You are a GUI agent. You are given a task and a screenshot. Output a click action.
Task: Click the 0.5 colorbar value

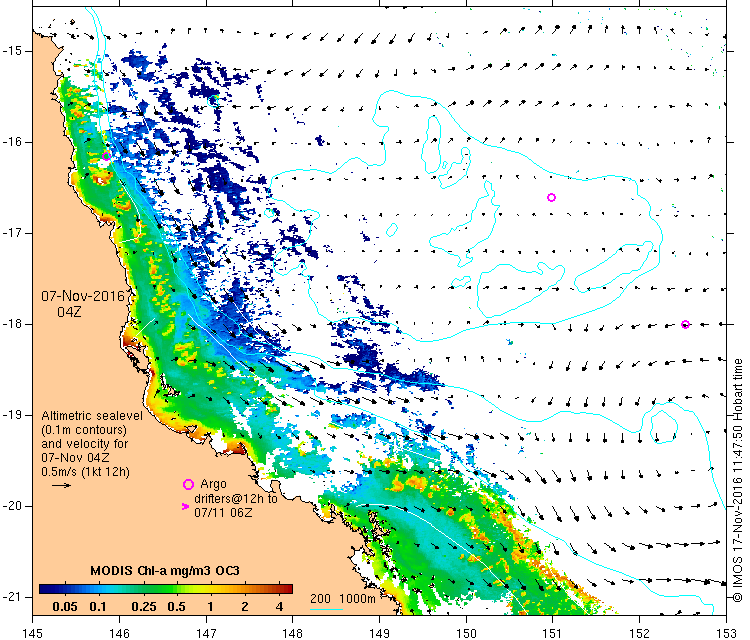click(x=176, y=607)
